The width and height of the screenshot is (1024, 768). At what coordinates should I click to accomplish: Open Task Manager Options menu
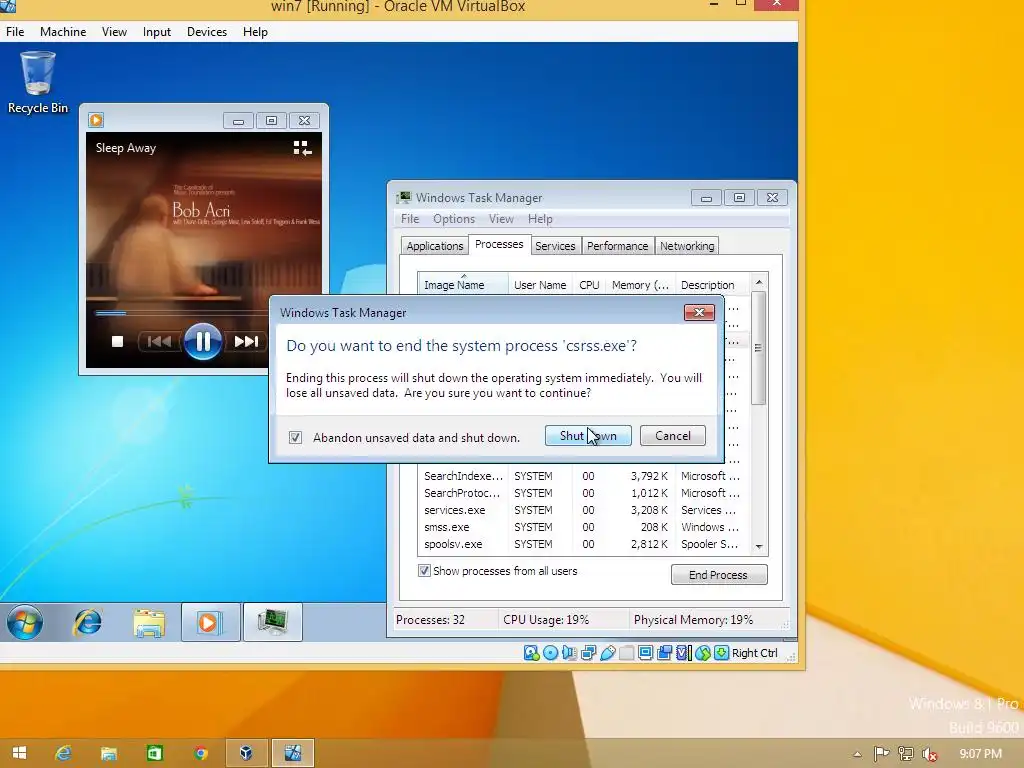pyautogui.click(x=454, y=219)
